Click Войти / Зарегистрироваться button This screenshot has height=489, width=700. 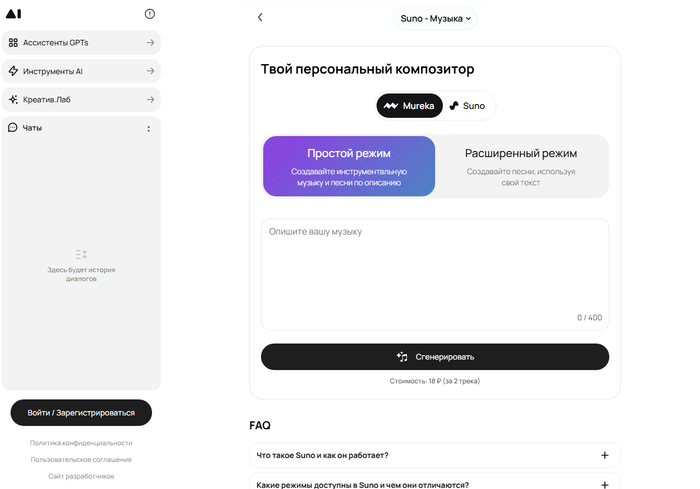pos(81,412)
